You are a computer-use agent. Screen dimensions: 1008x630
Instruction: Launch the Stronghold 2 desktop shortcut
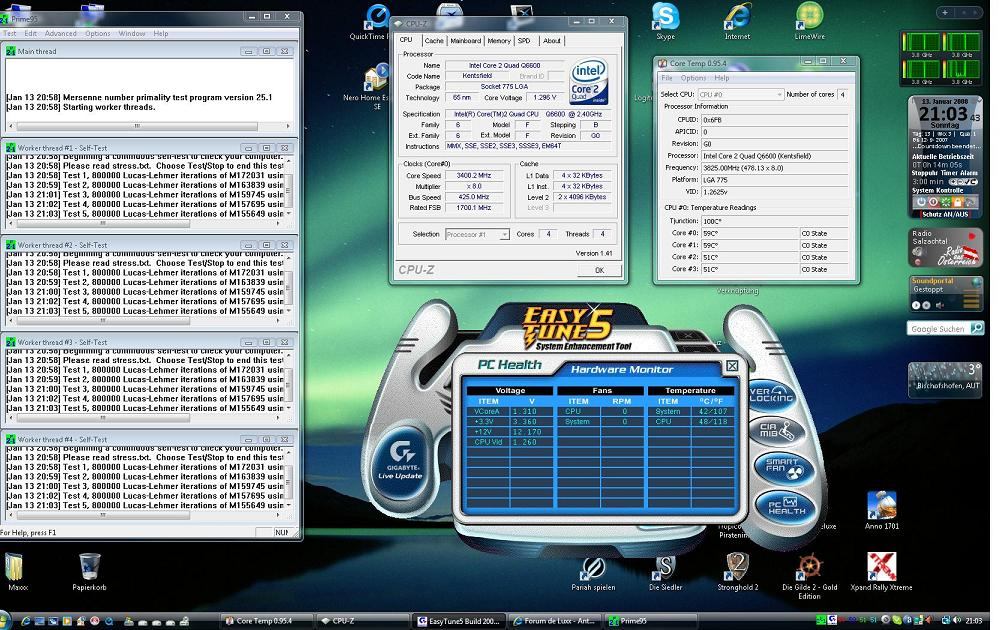tap(737, 572)
